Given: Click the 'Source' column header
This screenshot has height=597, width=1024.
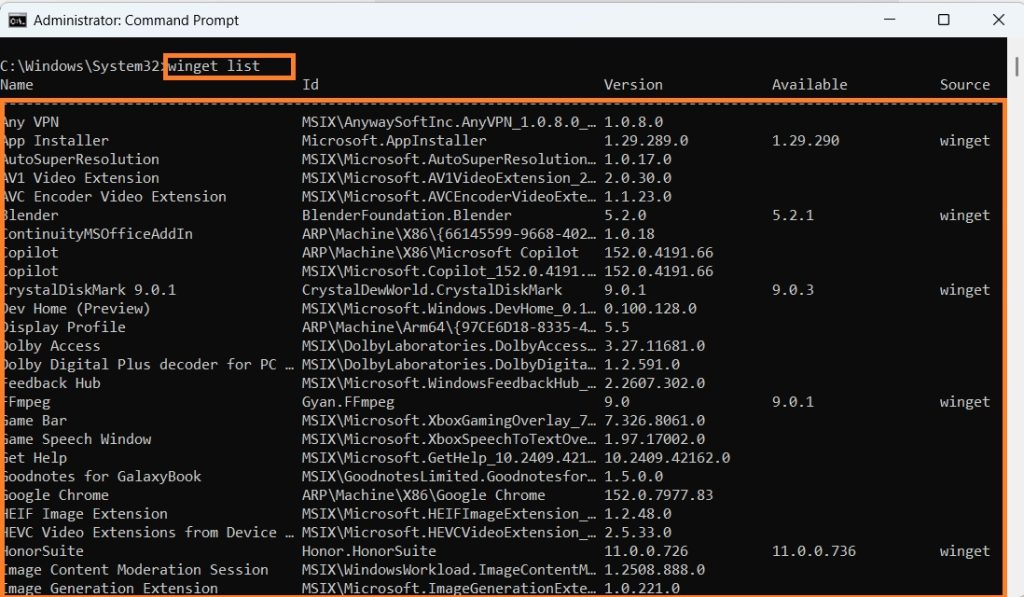Looking at the screenshot, I should coord(965,85).
